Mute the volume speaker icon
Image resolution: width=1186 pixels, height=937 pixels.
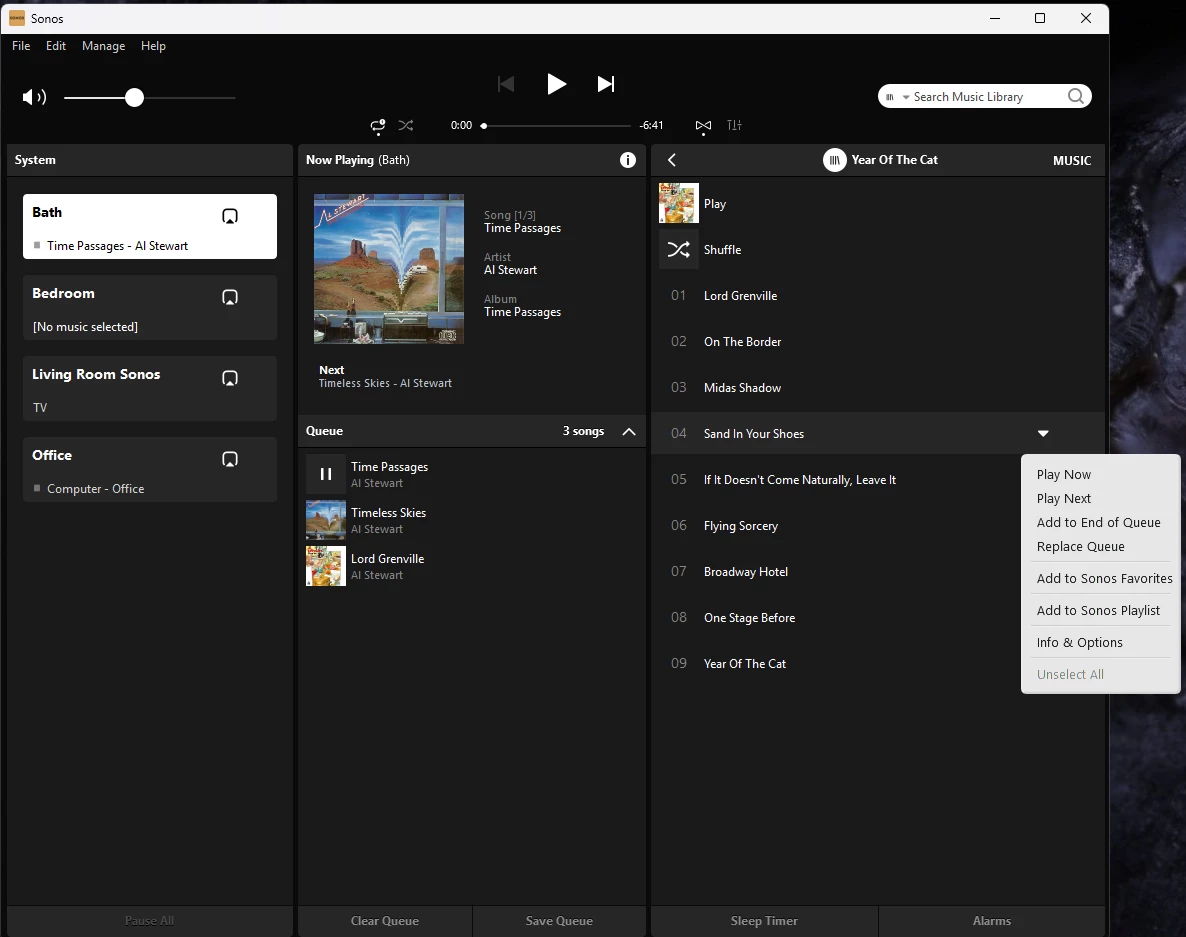click(x=34, y=97)
